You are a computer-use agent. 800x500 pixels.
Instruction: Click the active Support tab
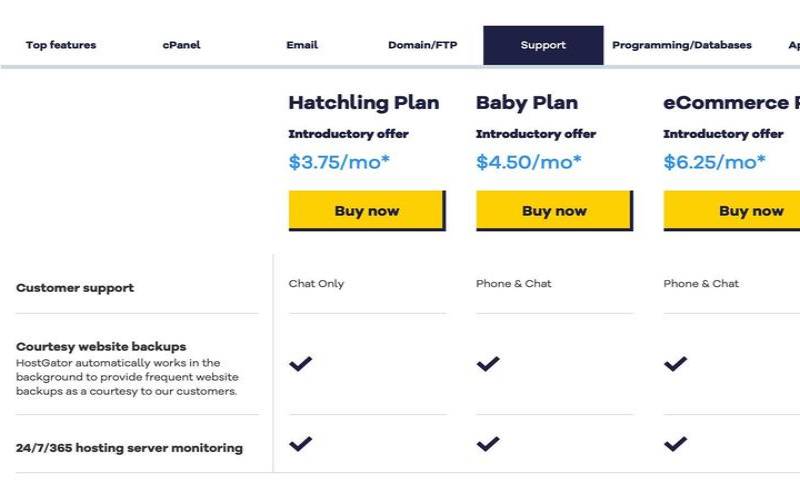point(543,45)
